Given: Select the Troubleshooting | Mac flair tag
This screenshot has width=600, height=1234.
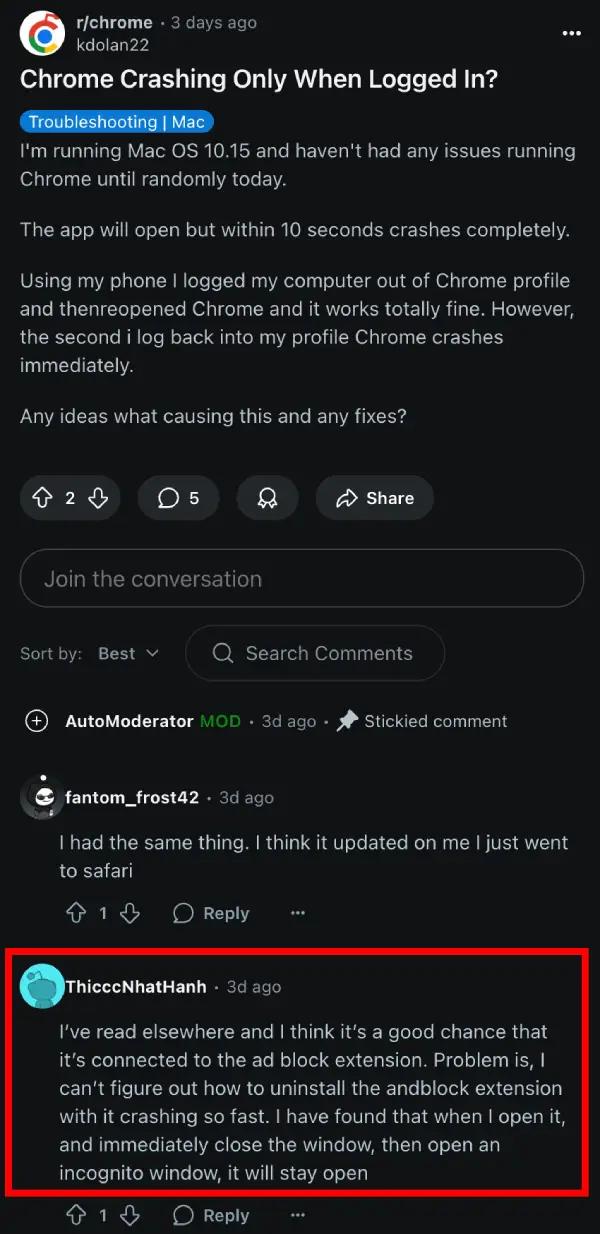Looking at the screenshot, I should [116, 122].
